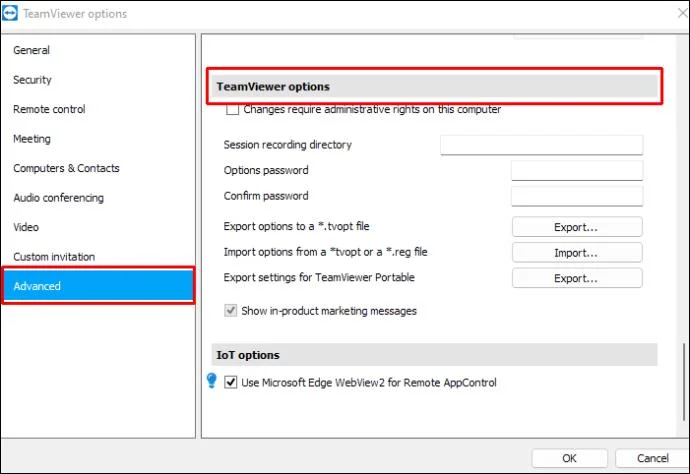Click the 'Session recording directory' label

pyautogui.click(x=287, y=145)
